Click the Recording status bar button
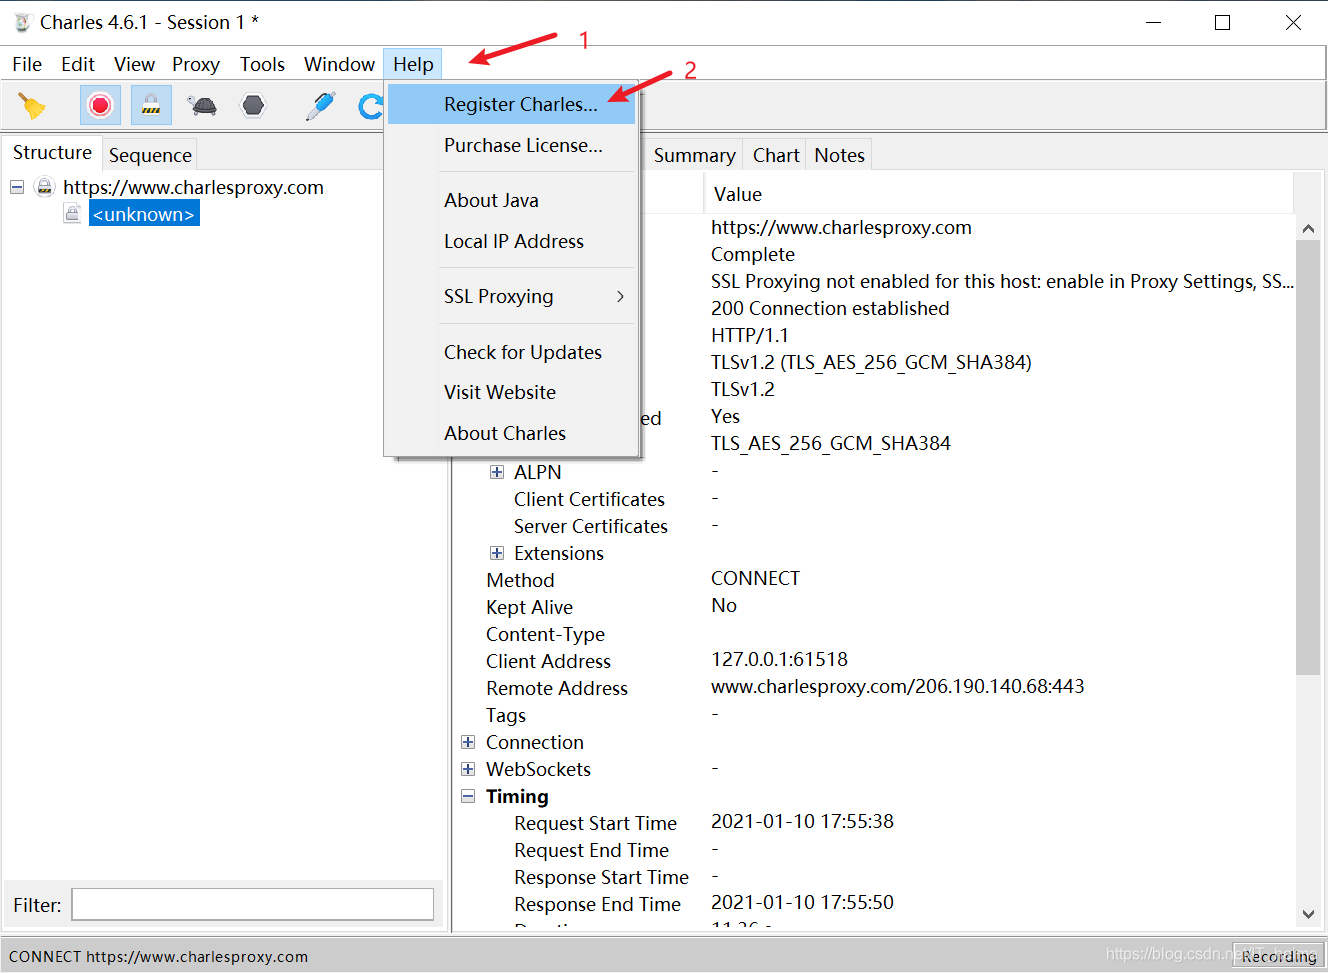1328x973 pixels. pos(1279,956)
